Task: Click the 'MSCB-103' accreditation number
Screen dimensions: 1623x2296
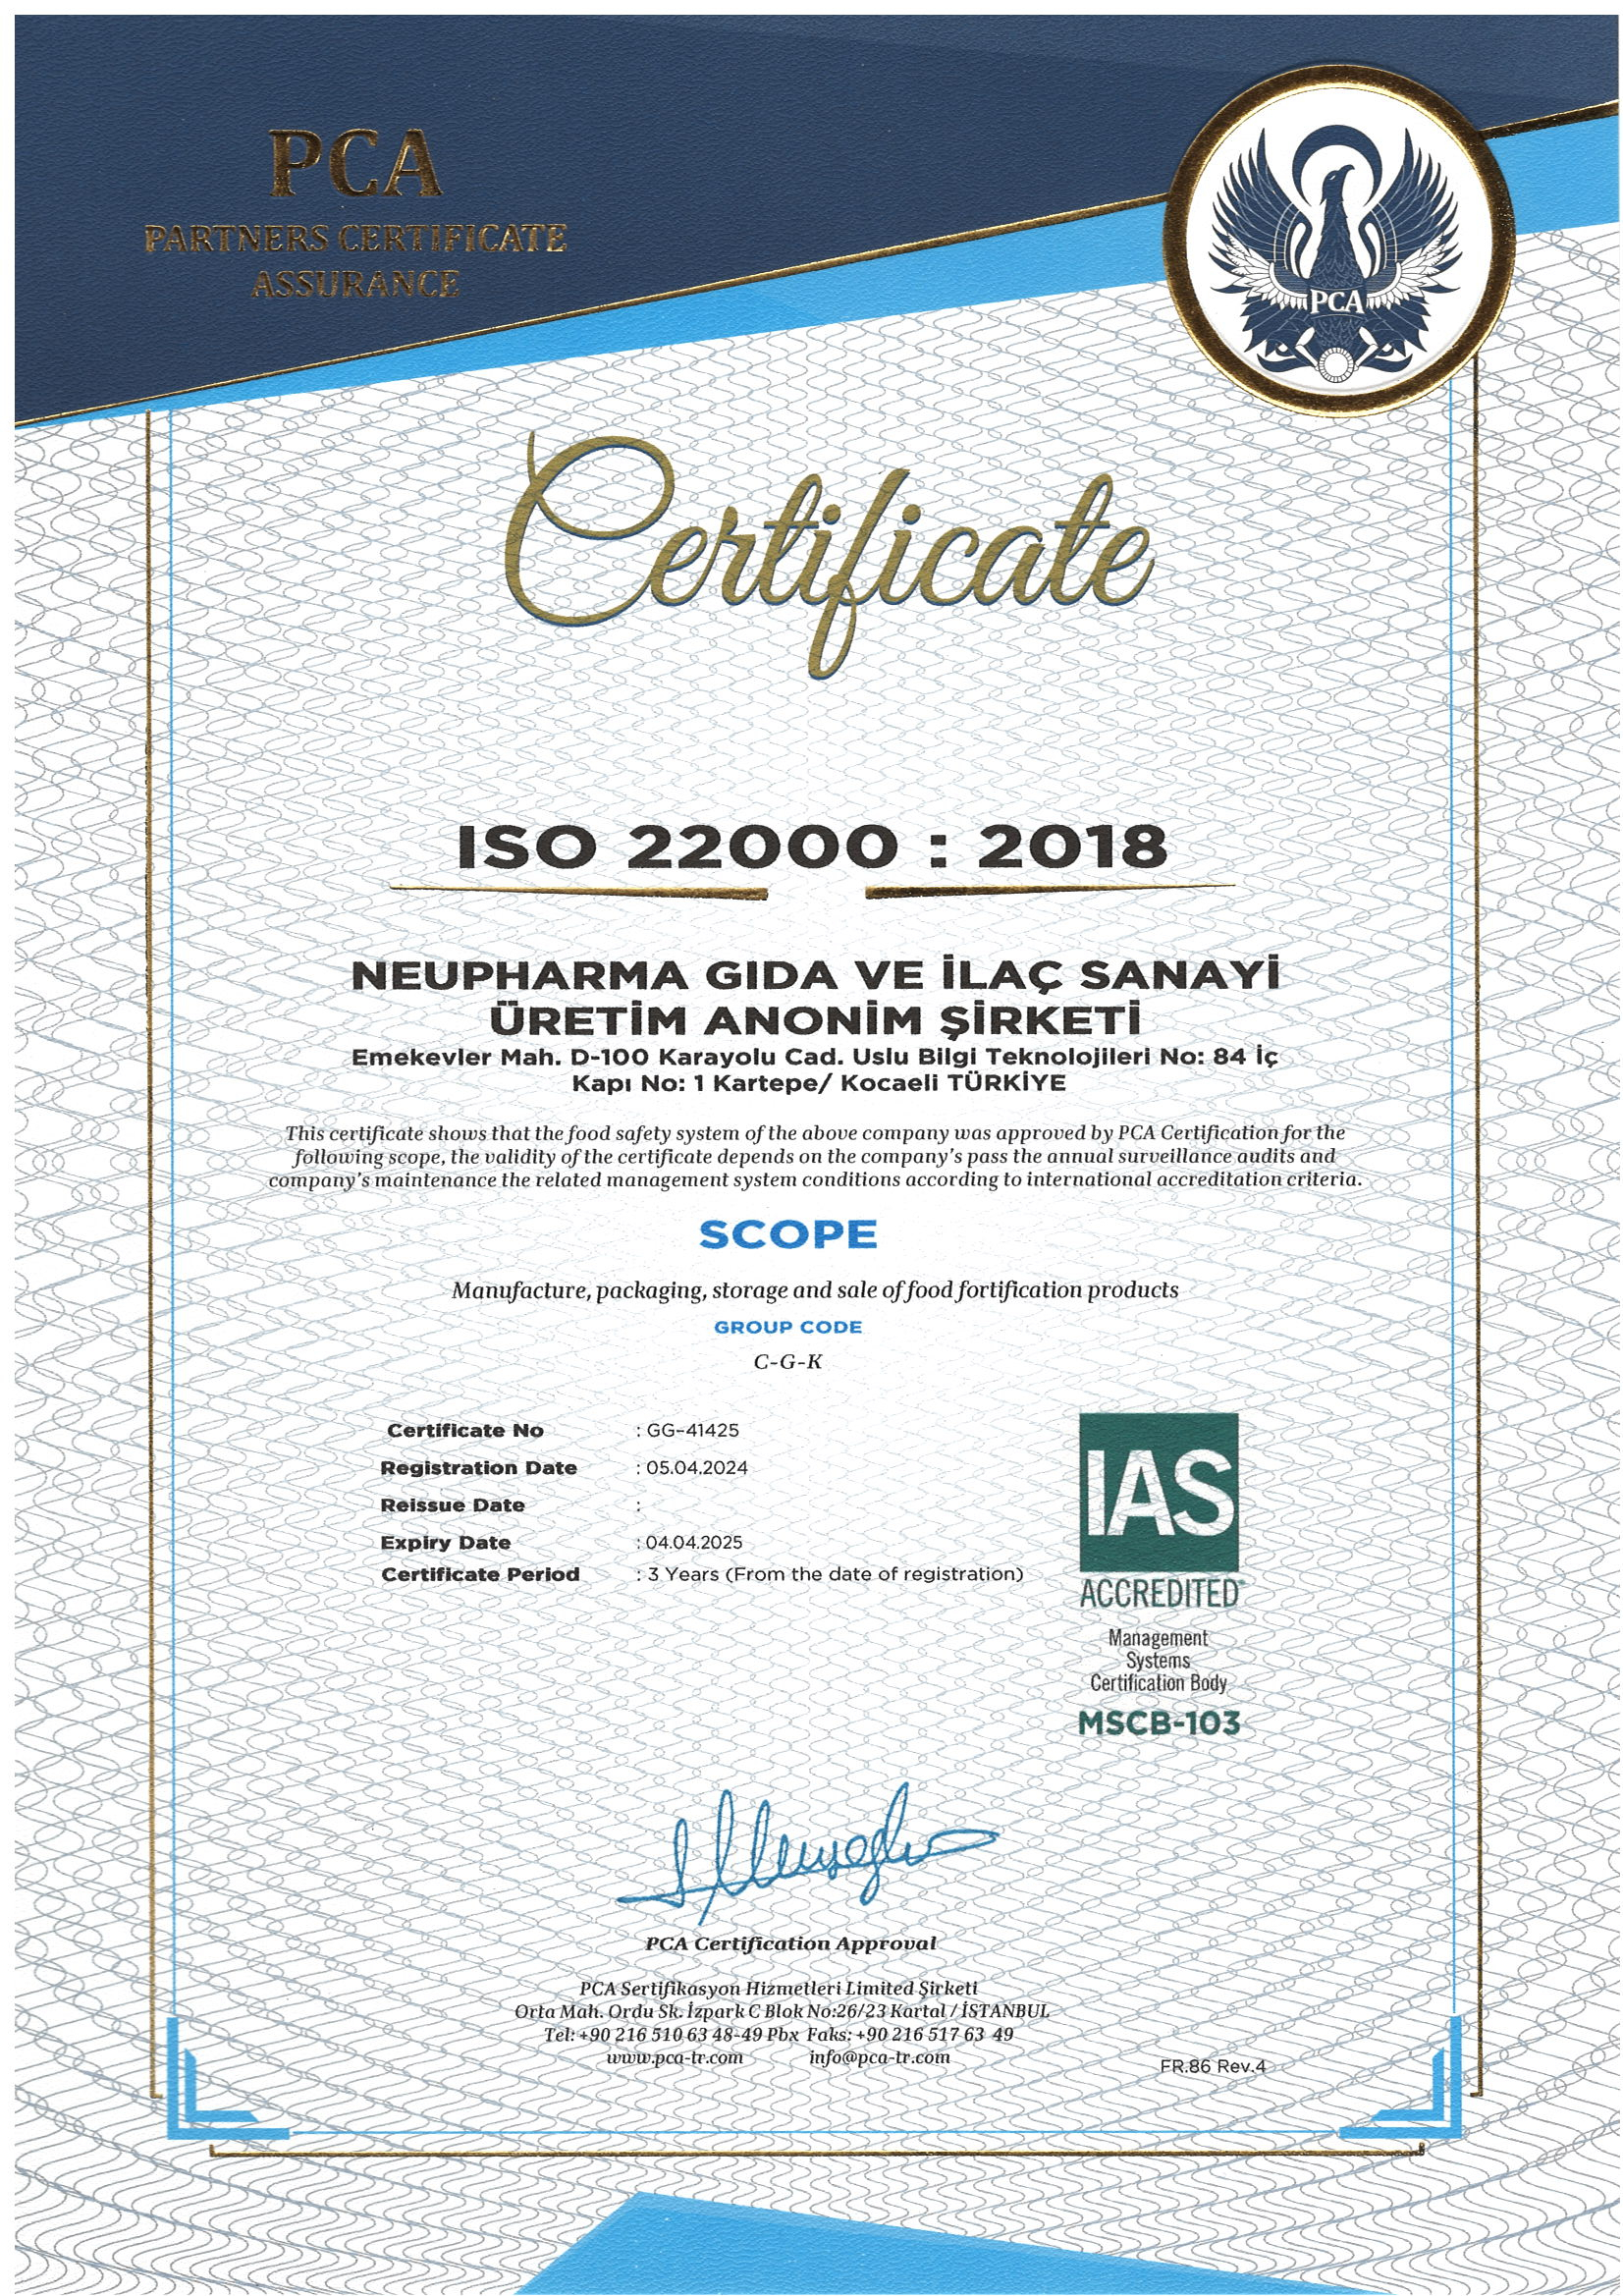Action: [1159, 1723]
